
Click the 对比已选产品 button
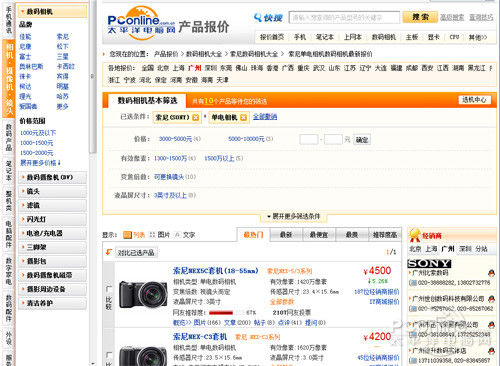(136, 253)
